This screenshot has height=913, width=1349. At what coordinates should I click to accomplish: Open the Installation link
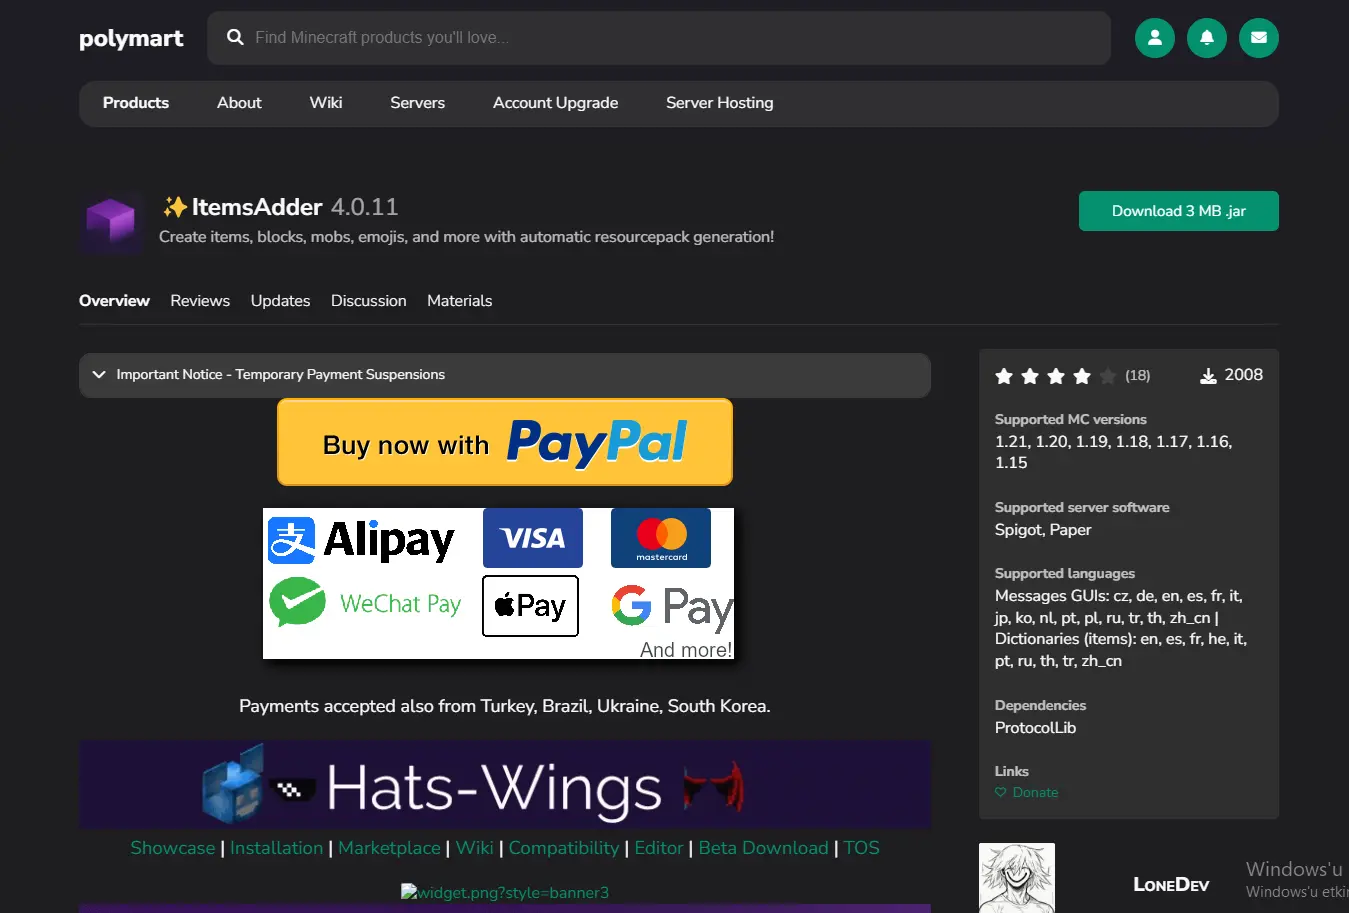coord(276,848)
